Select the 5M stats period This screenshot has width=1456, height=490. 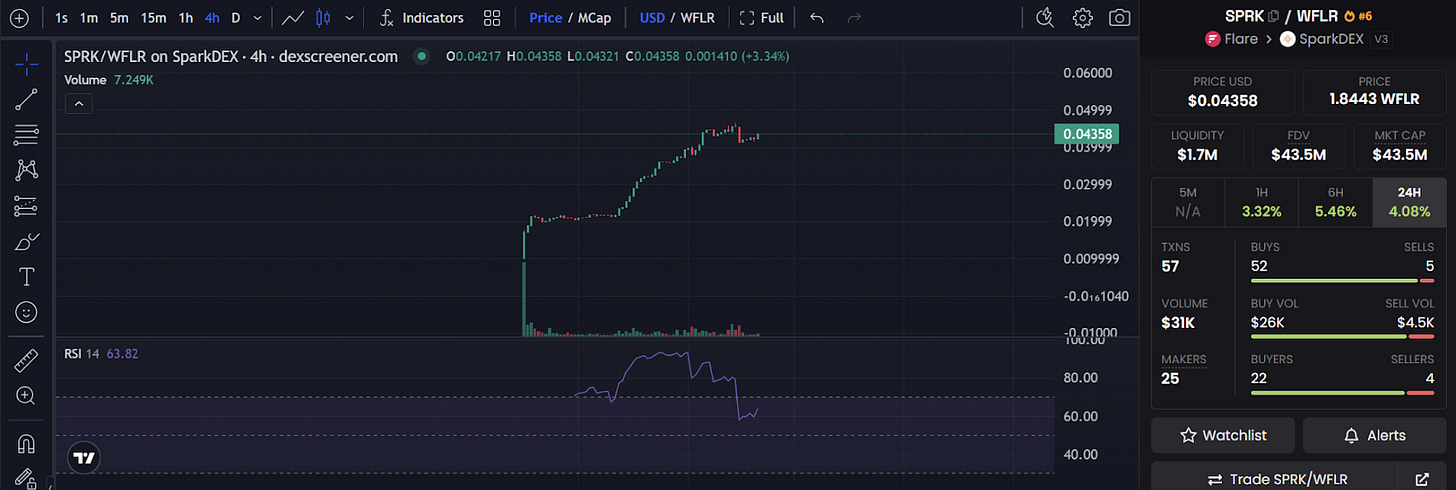1188,203
